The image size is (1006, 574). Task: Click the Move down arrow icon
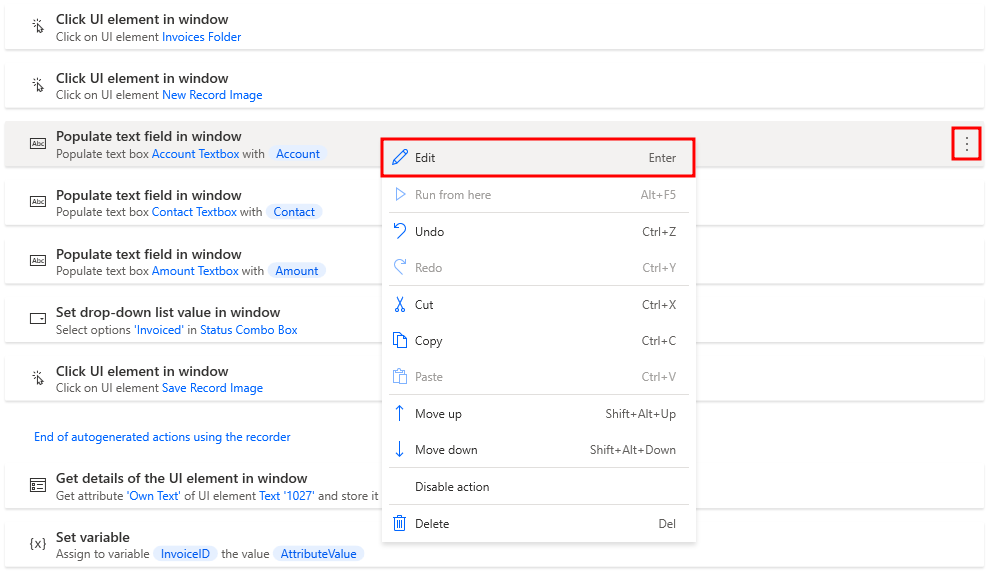(400, 449)
